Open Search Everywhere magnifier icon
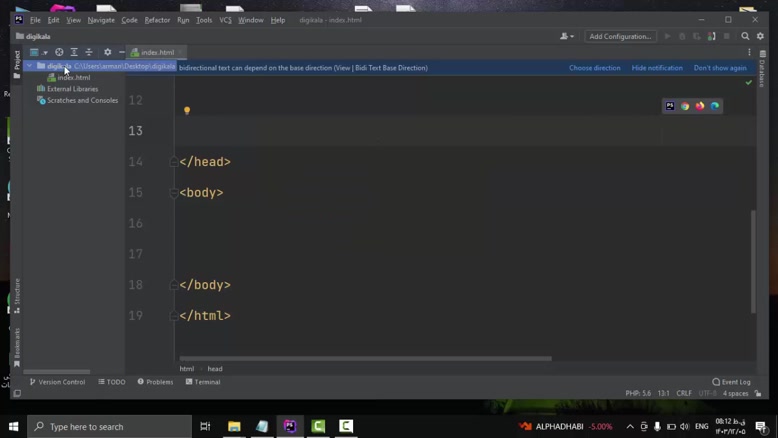Screen dimensions: 778x438 (745, 36)
